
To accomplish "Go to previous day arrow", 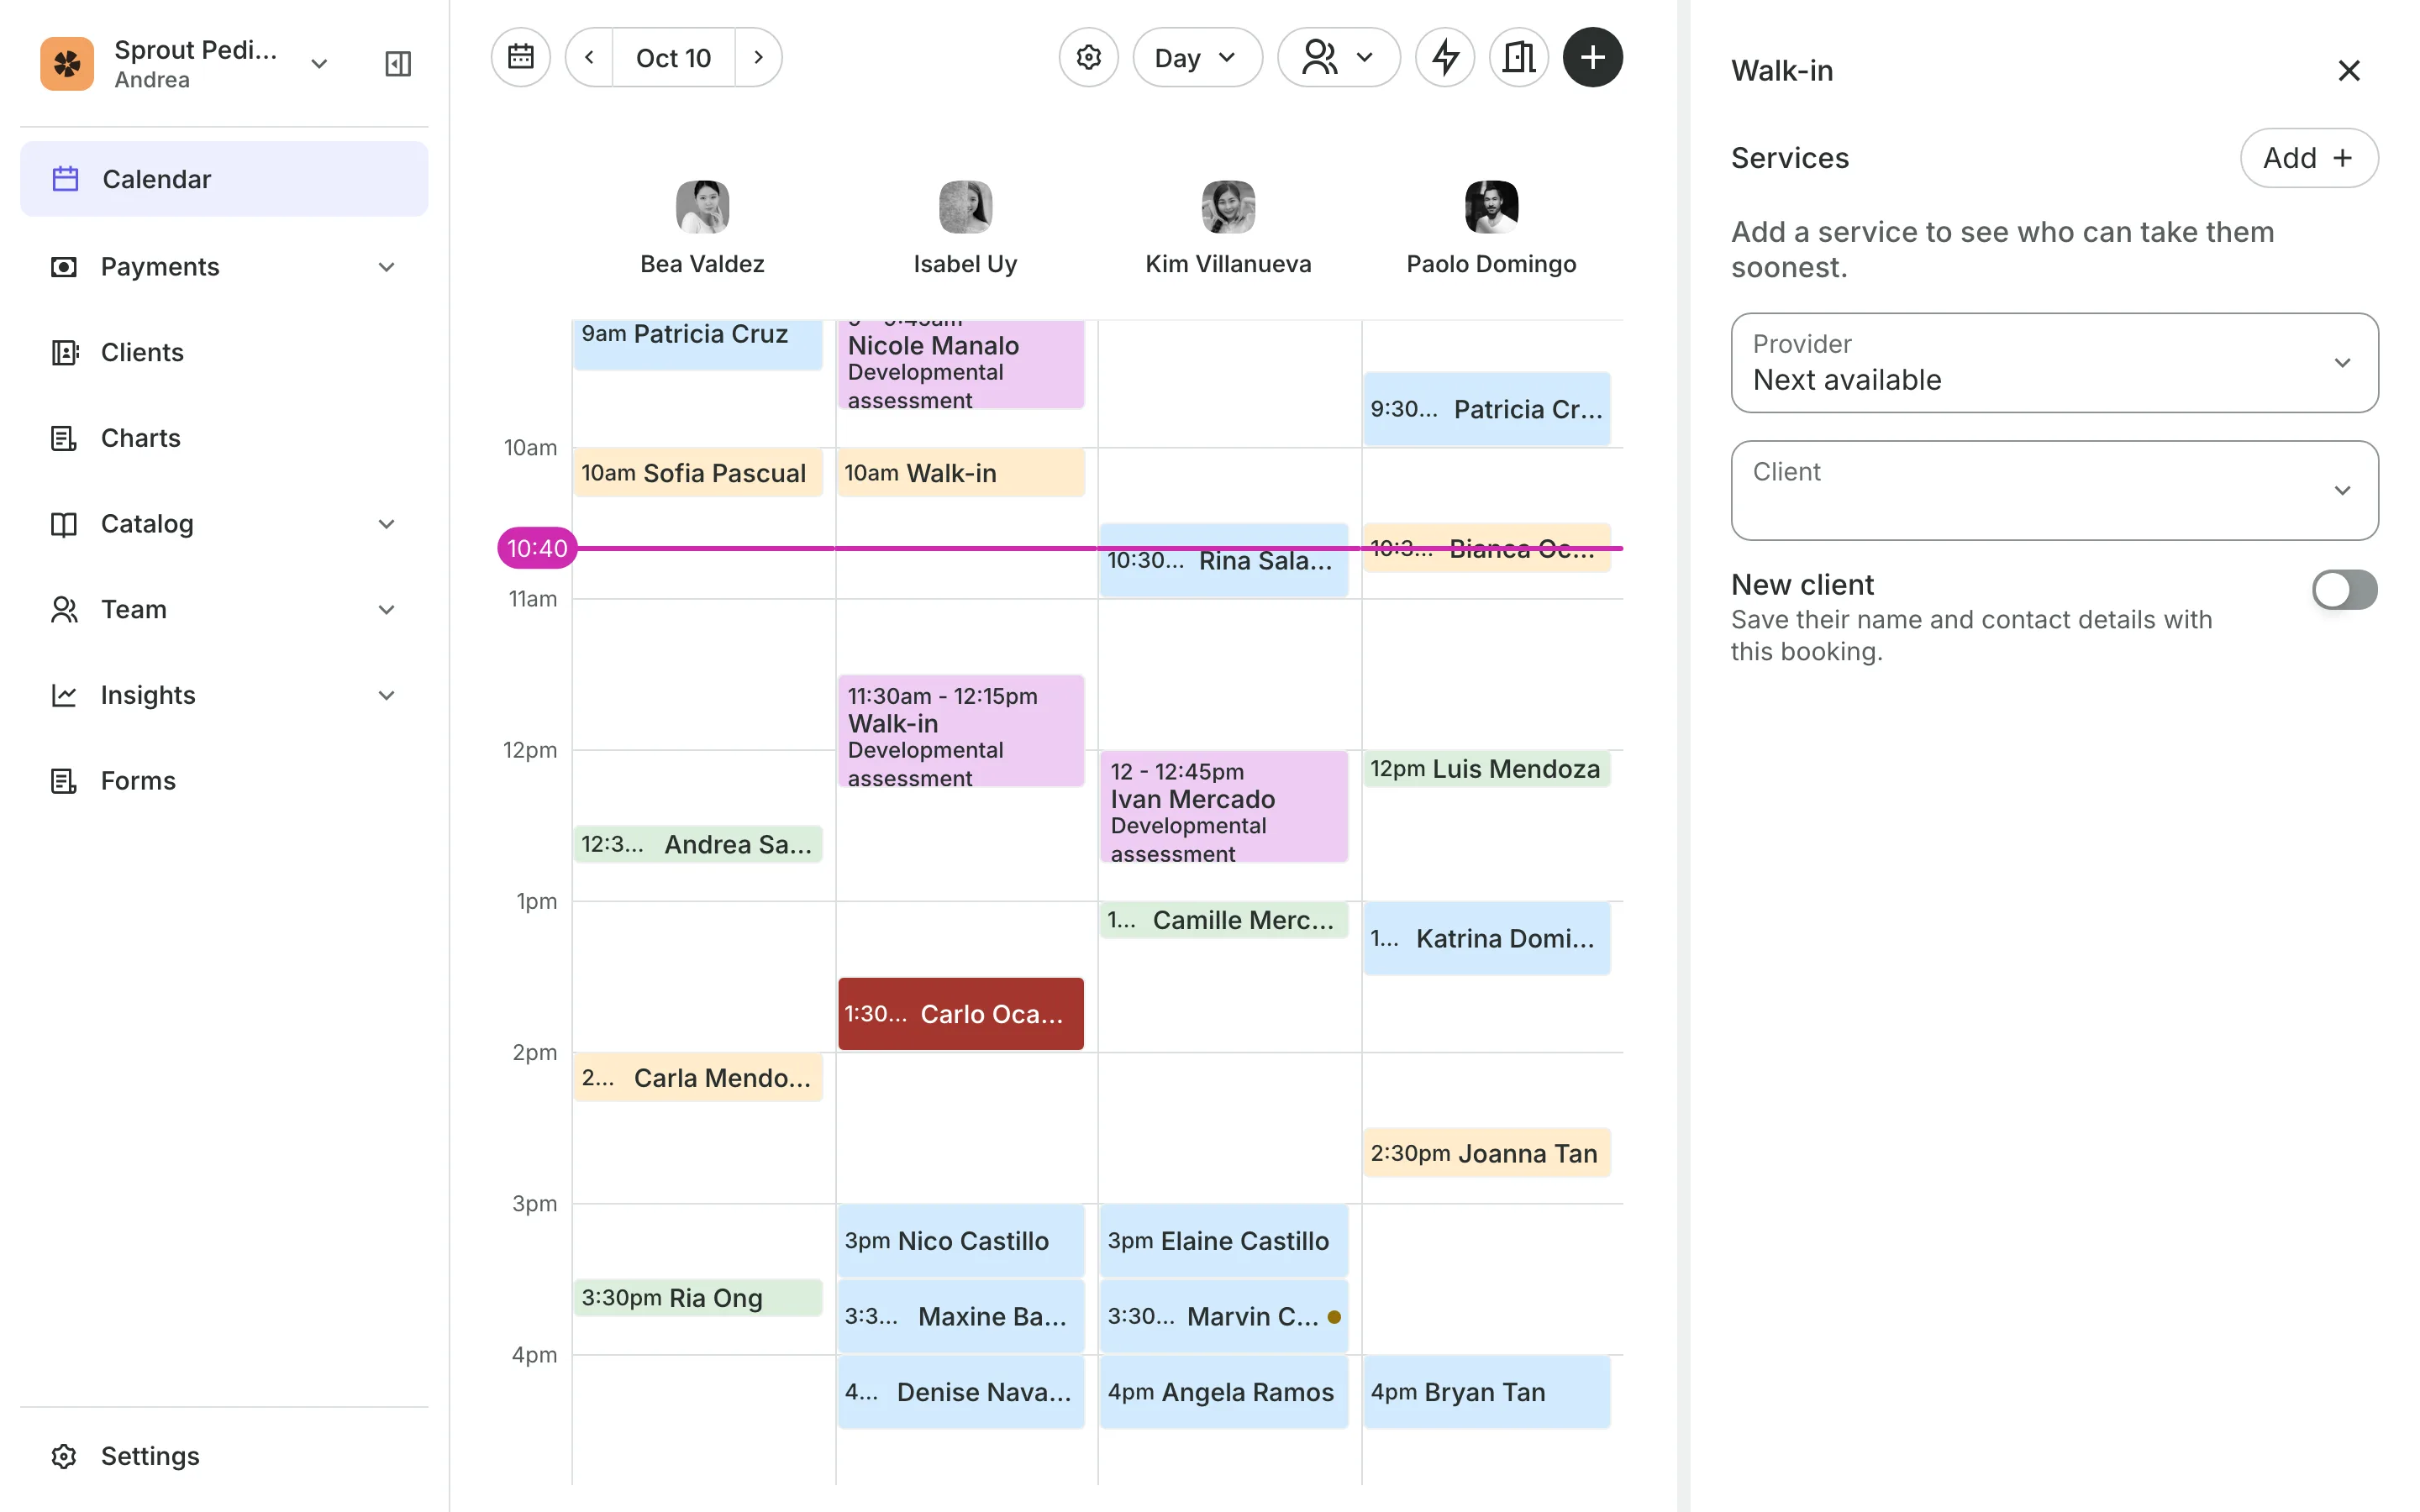I will pos(589,57).
